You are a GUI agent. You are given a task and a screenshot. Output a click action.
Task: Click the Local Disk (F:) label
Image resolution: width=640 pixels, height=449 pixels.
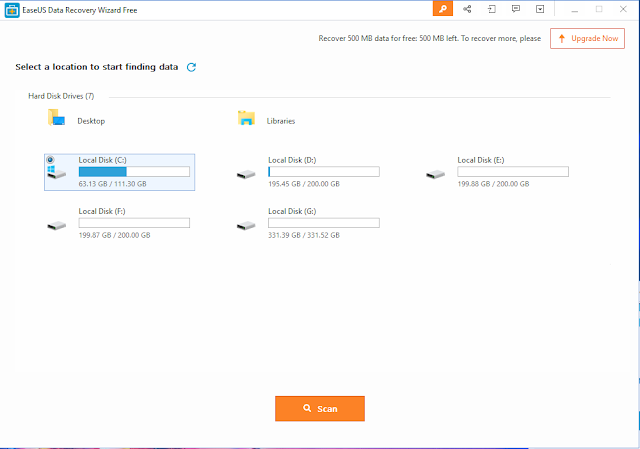point(102,211)
